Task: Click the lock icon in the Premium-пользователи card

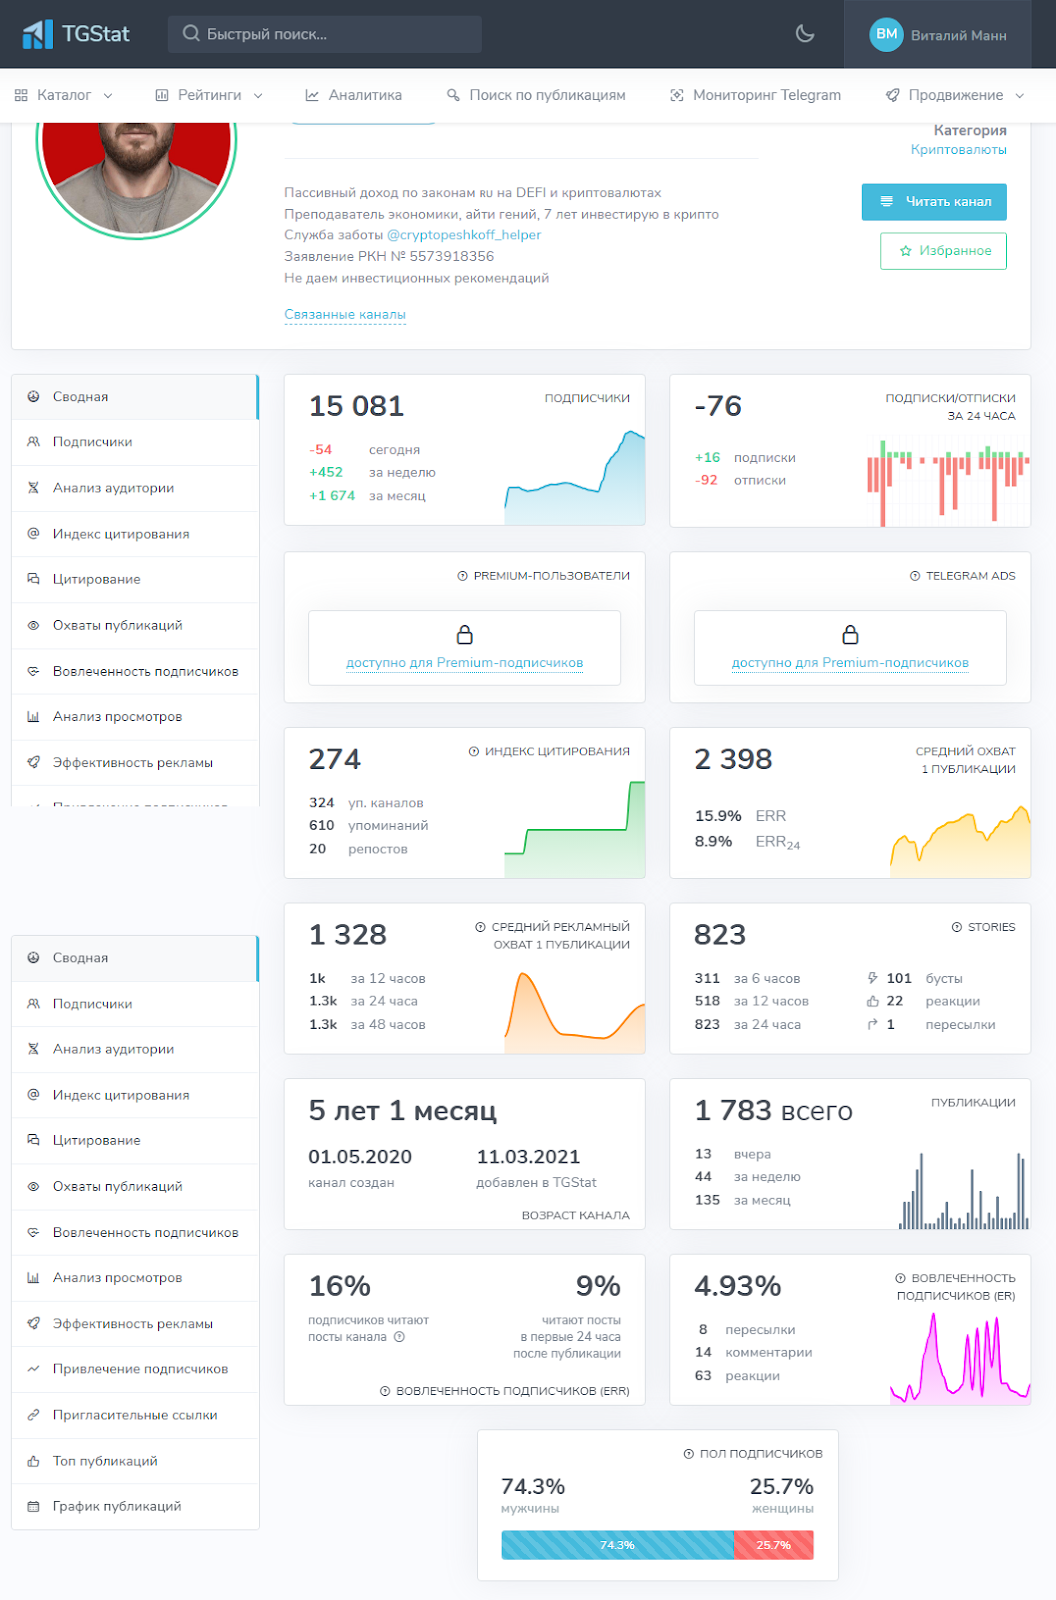Action: pos(465,635)
